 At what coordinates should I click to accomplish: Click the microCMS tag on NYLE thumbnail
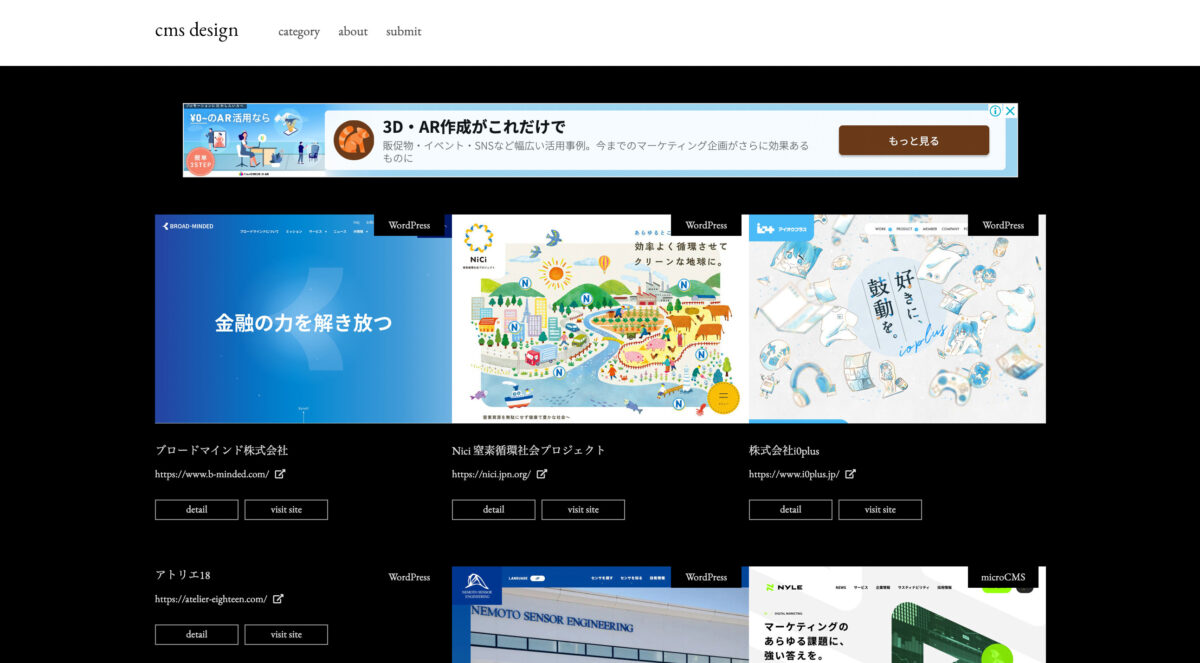click(1002, 577)
